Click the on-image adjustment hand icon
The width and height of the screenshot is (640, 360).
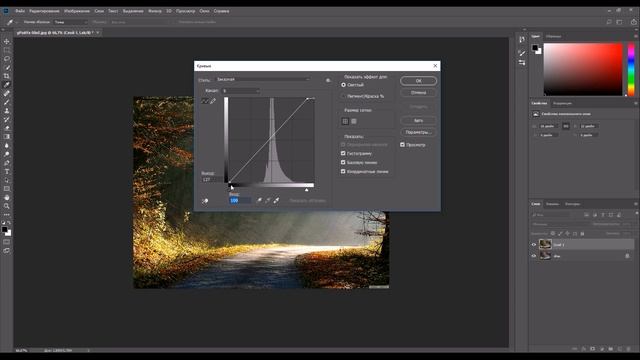(x=205, y=201)
